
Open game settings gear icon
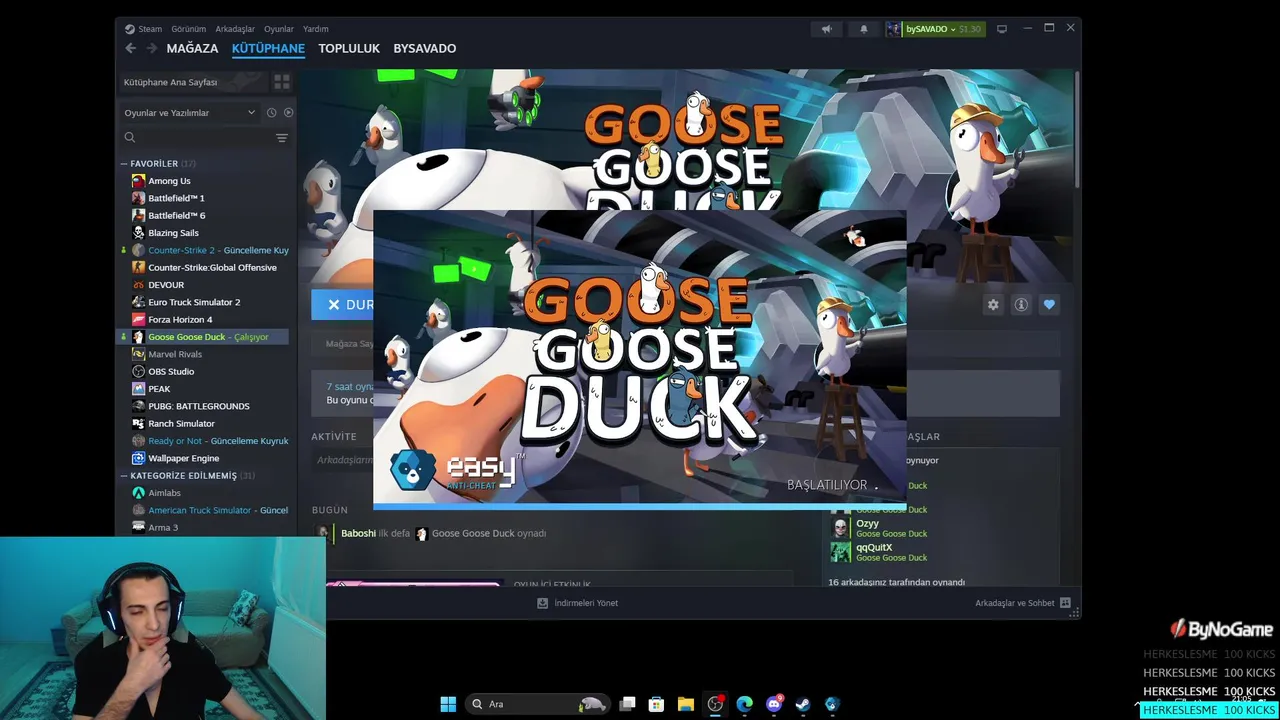pyautogui.click(x=993, y=305)
